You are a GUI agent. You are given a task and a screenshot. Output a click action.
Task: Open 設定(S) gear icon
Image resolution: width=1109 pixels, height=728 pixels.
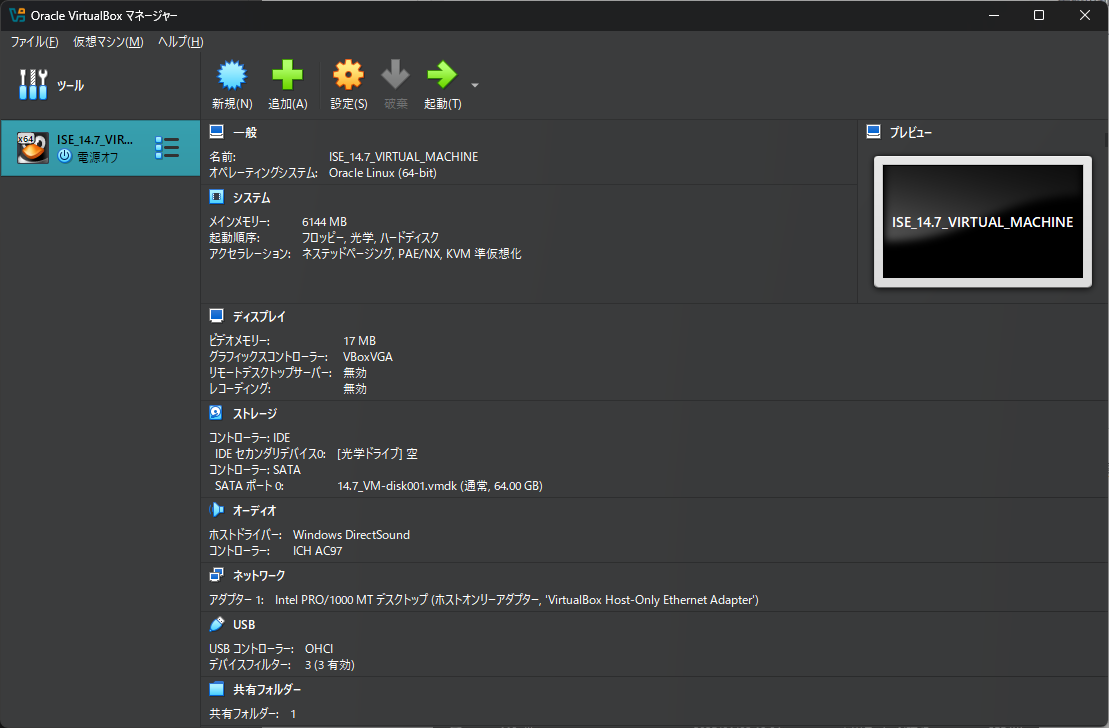pyautogui.click(x=349, y=75)
